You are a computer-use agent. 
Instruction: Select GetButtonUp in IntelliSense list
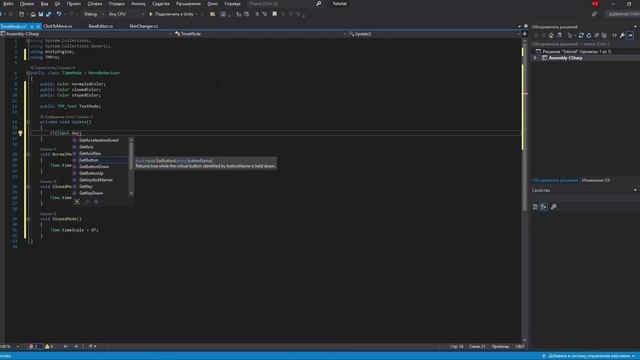91,173
